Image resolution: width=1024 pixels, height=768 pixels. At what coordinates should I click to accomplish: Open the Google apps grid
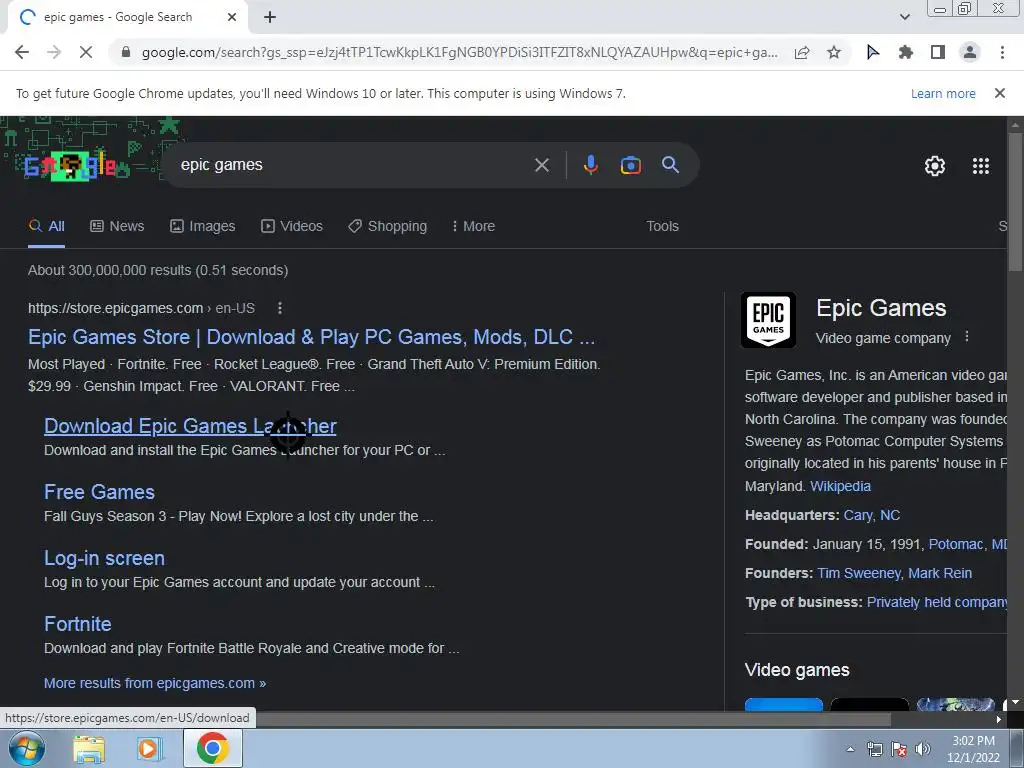point(981,166)
